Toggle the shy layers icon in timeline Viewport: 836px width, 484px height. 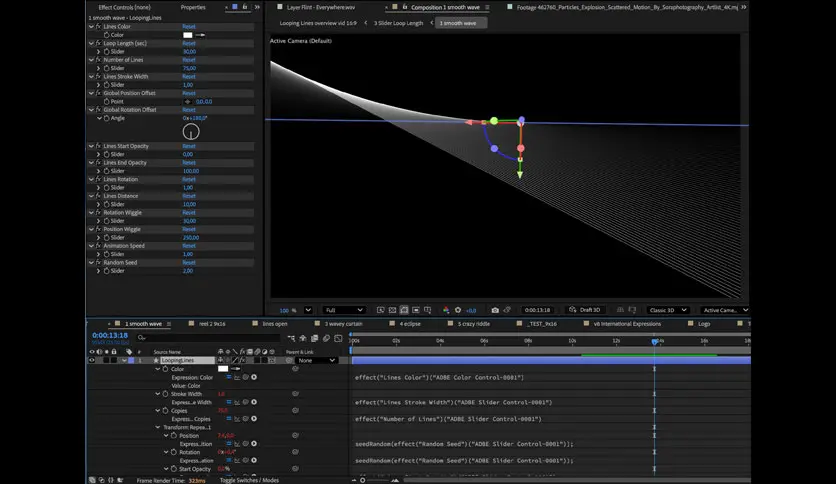(303, 338)
